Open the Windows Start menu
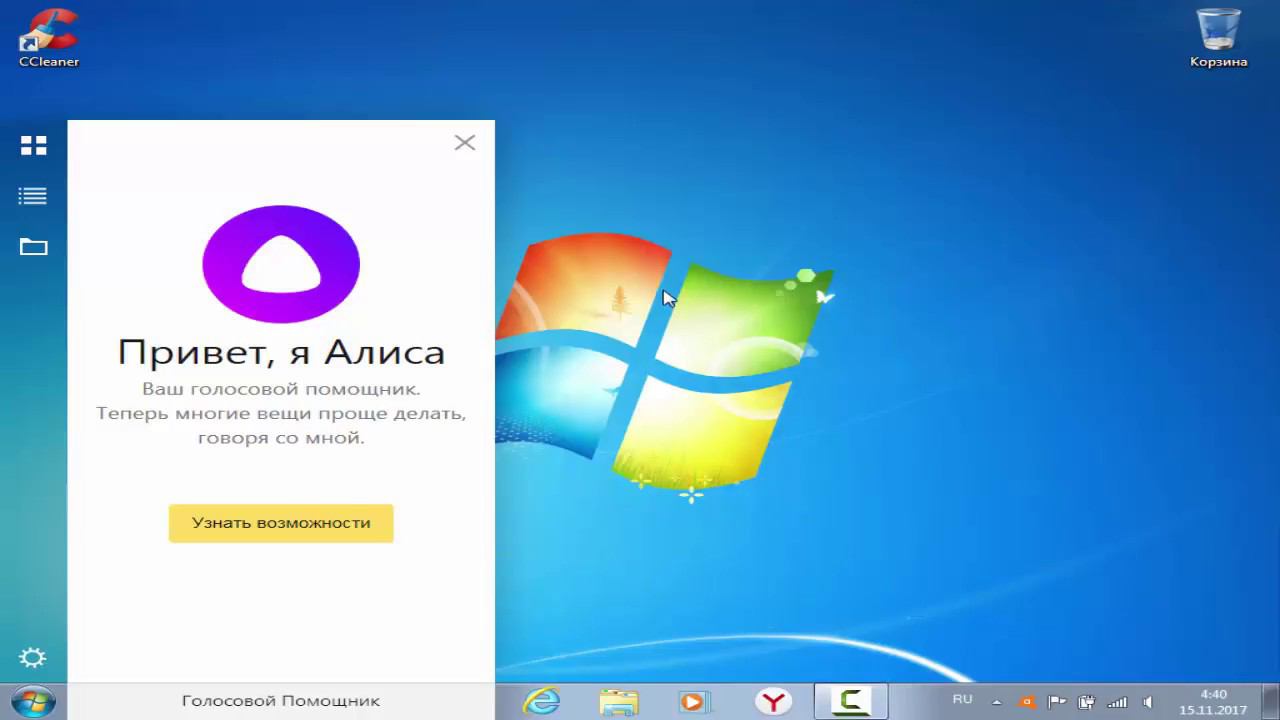Screen dimensions: 1280x720 coord(32,701)
